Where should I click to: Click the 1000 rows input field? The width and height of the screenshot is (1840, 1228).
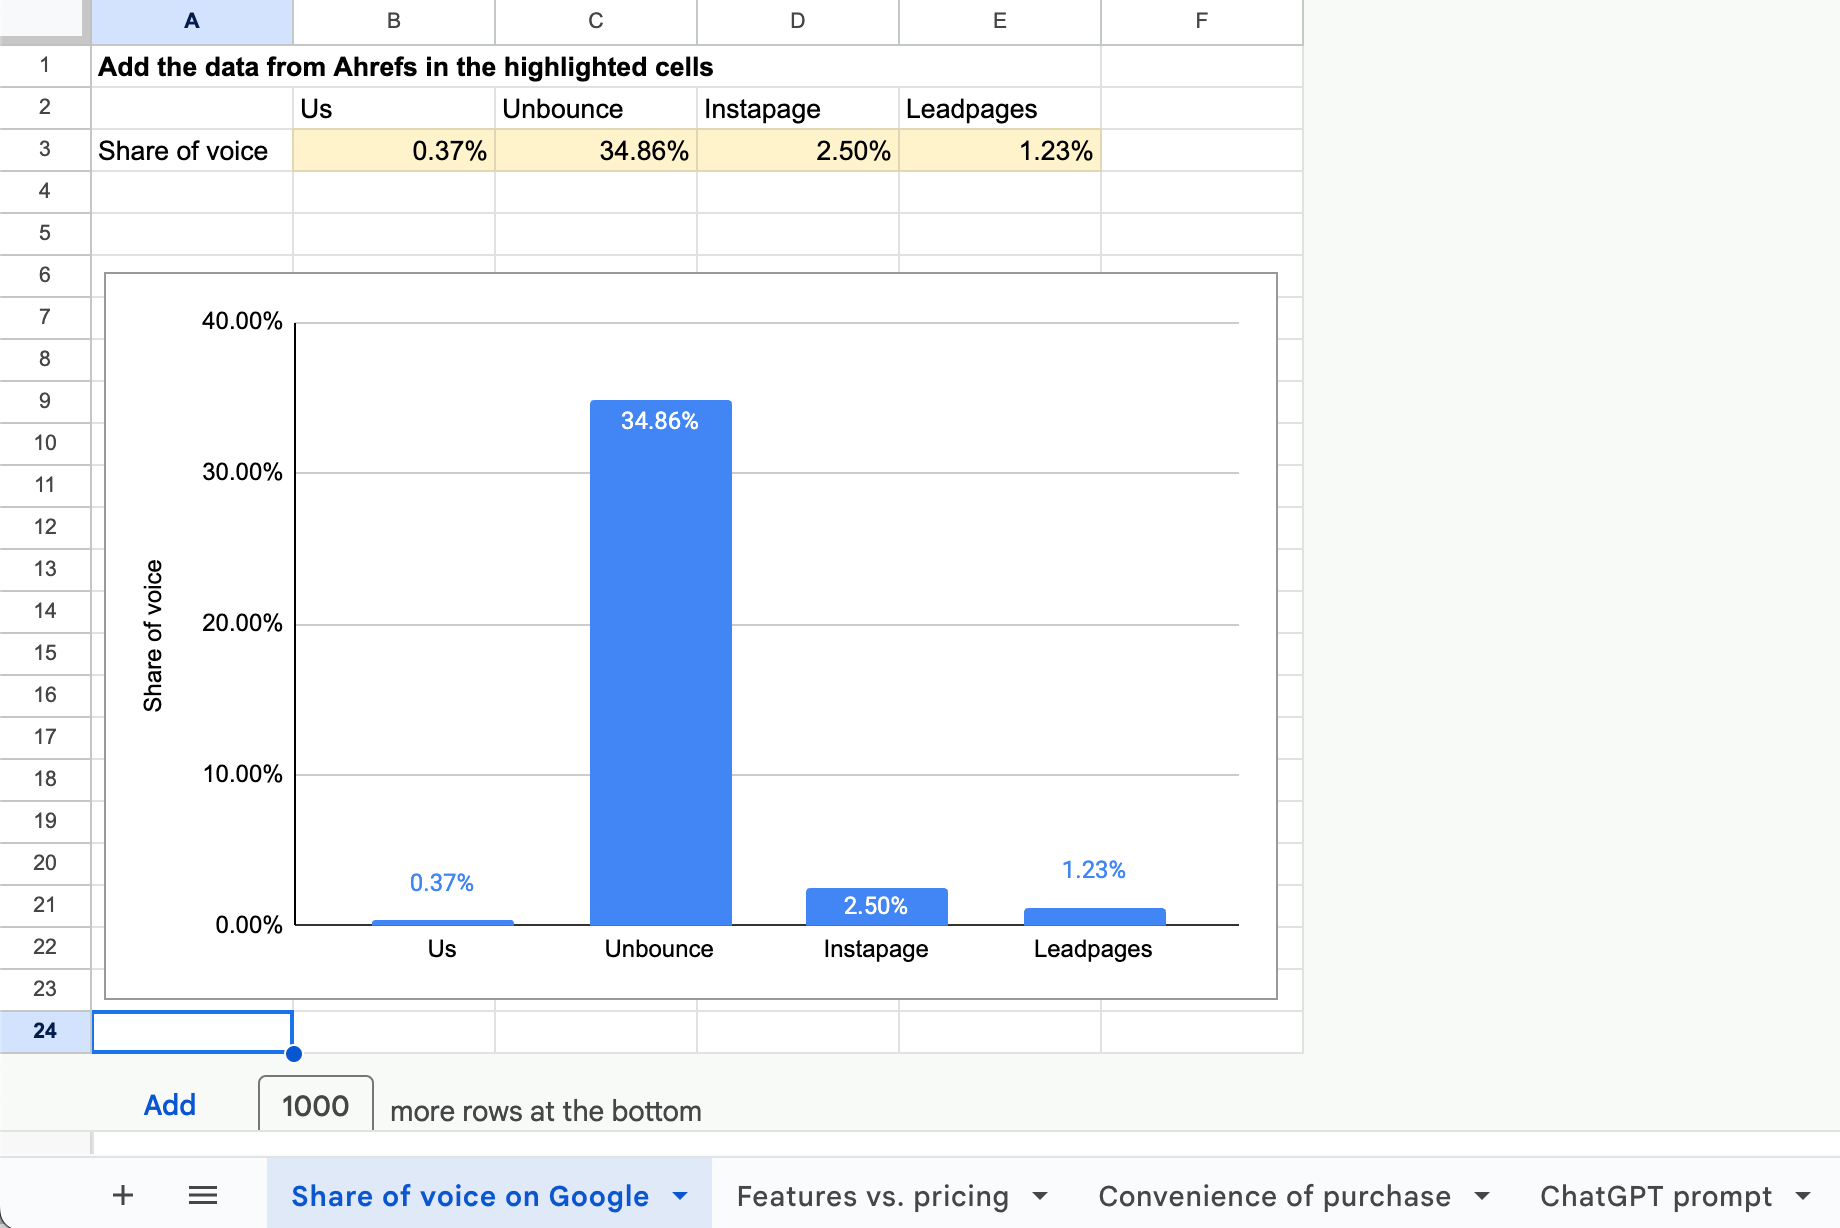pyautogui.click(x=314, y=1104)
